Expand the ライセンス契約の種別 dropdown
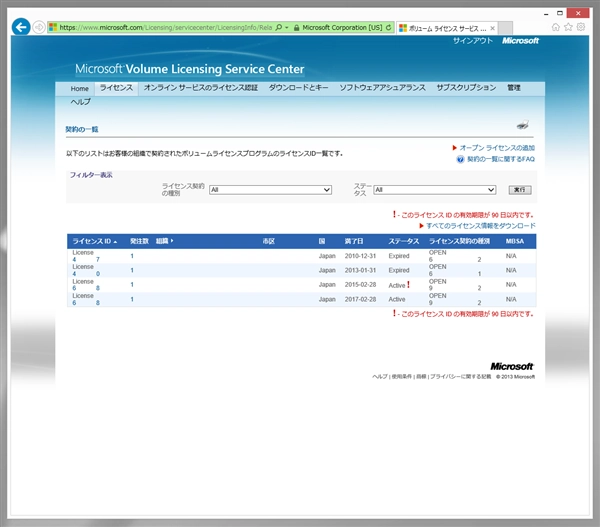 click(x=270, y=190)
